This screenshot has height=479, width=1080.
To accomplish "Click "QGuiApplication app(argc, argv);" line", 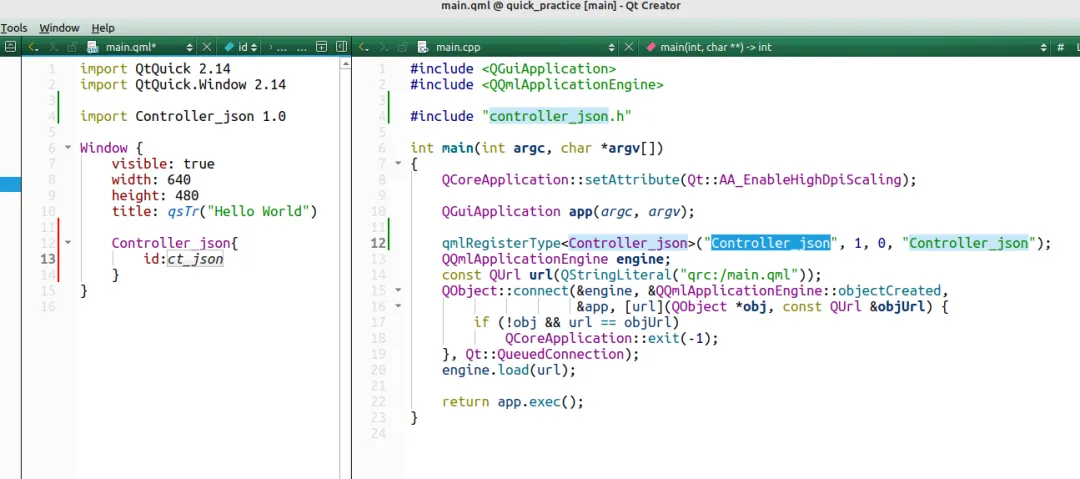I will tap(568, 212).
